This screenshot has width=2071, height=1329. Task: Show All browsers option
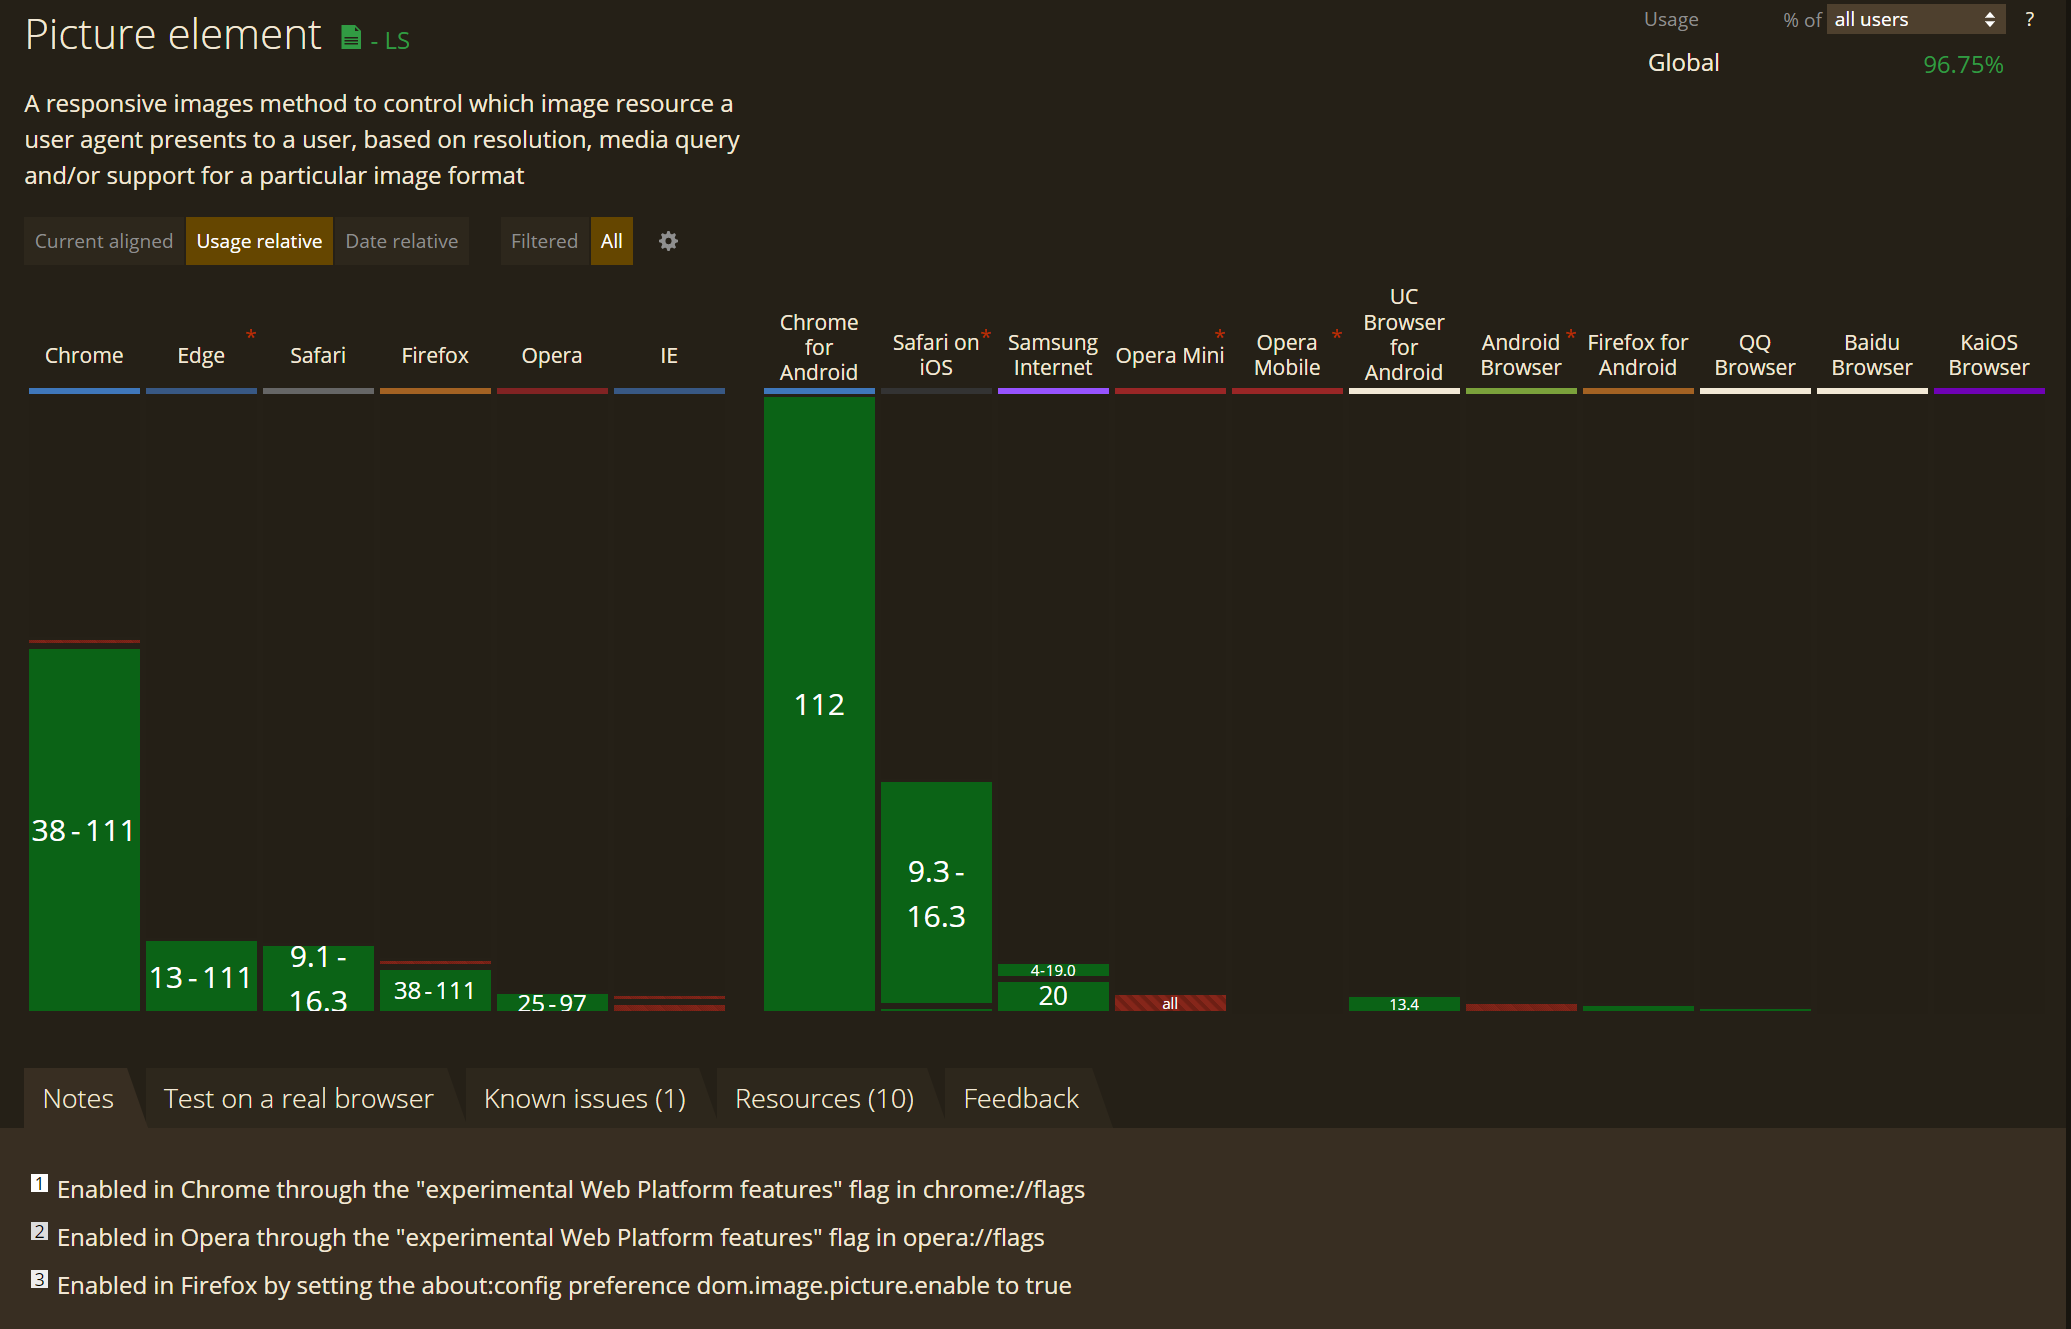point(611,241)
